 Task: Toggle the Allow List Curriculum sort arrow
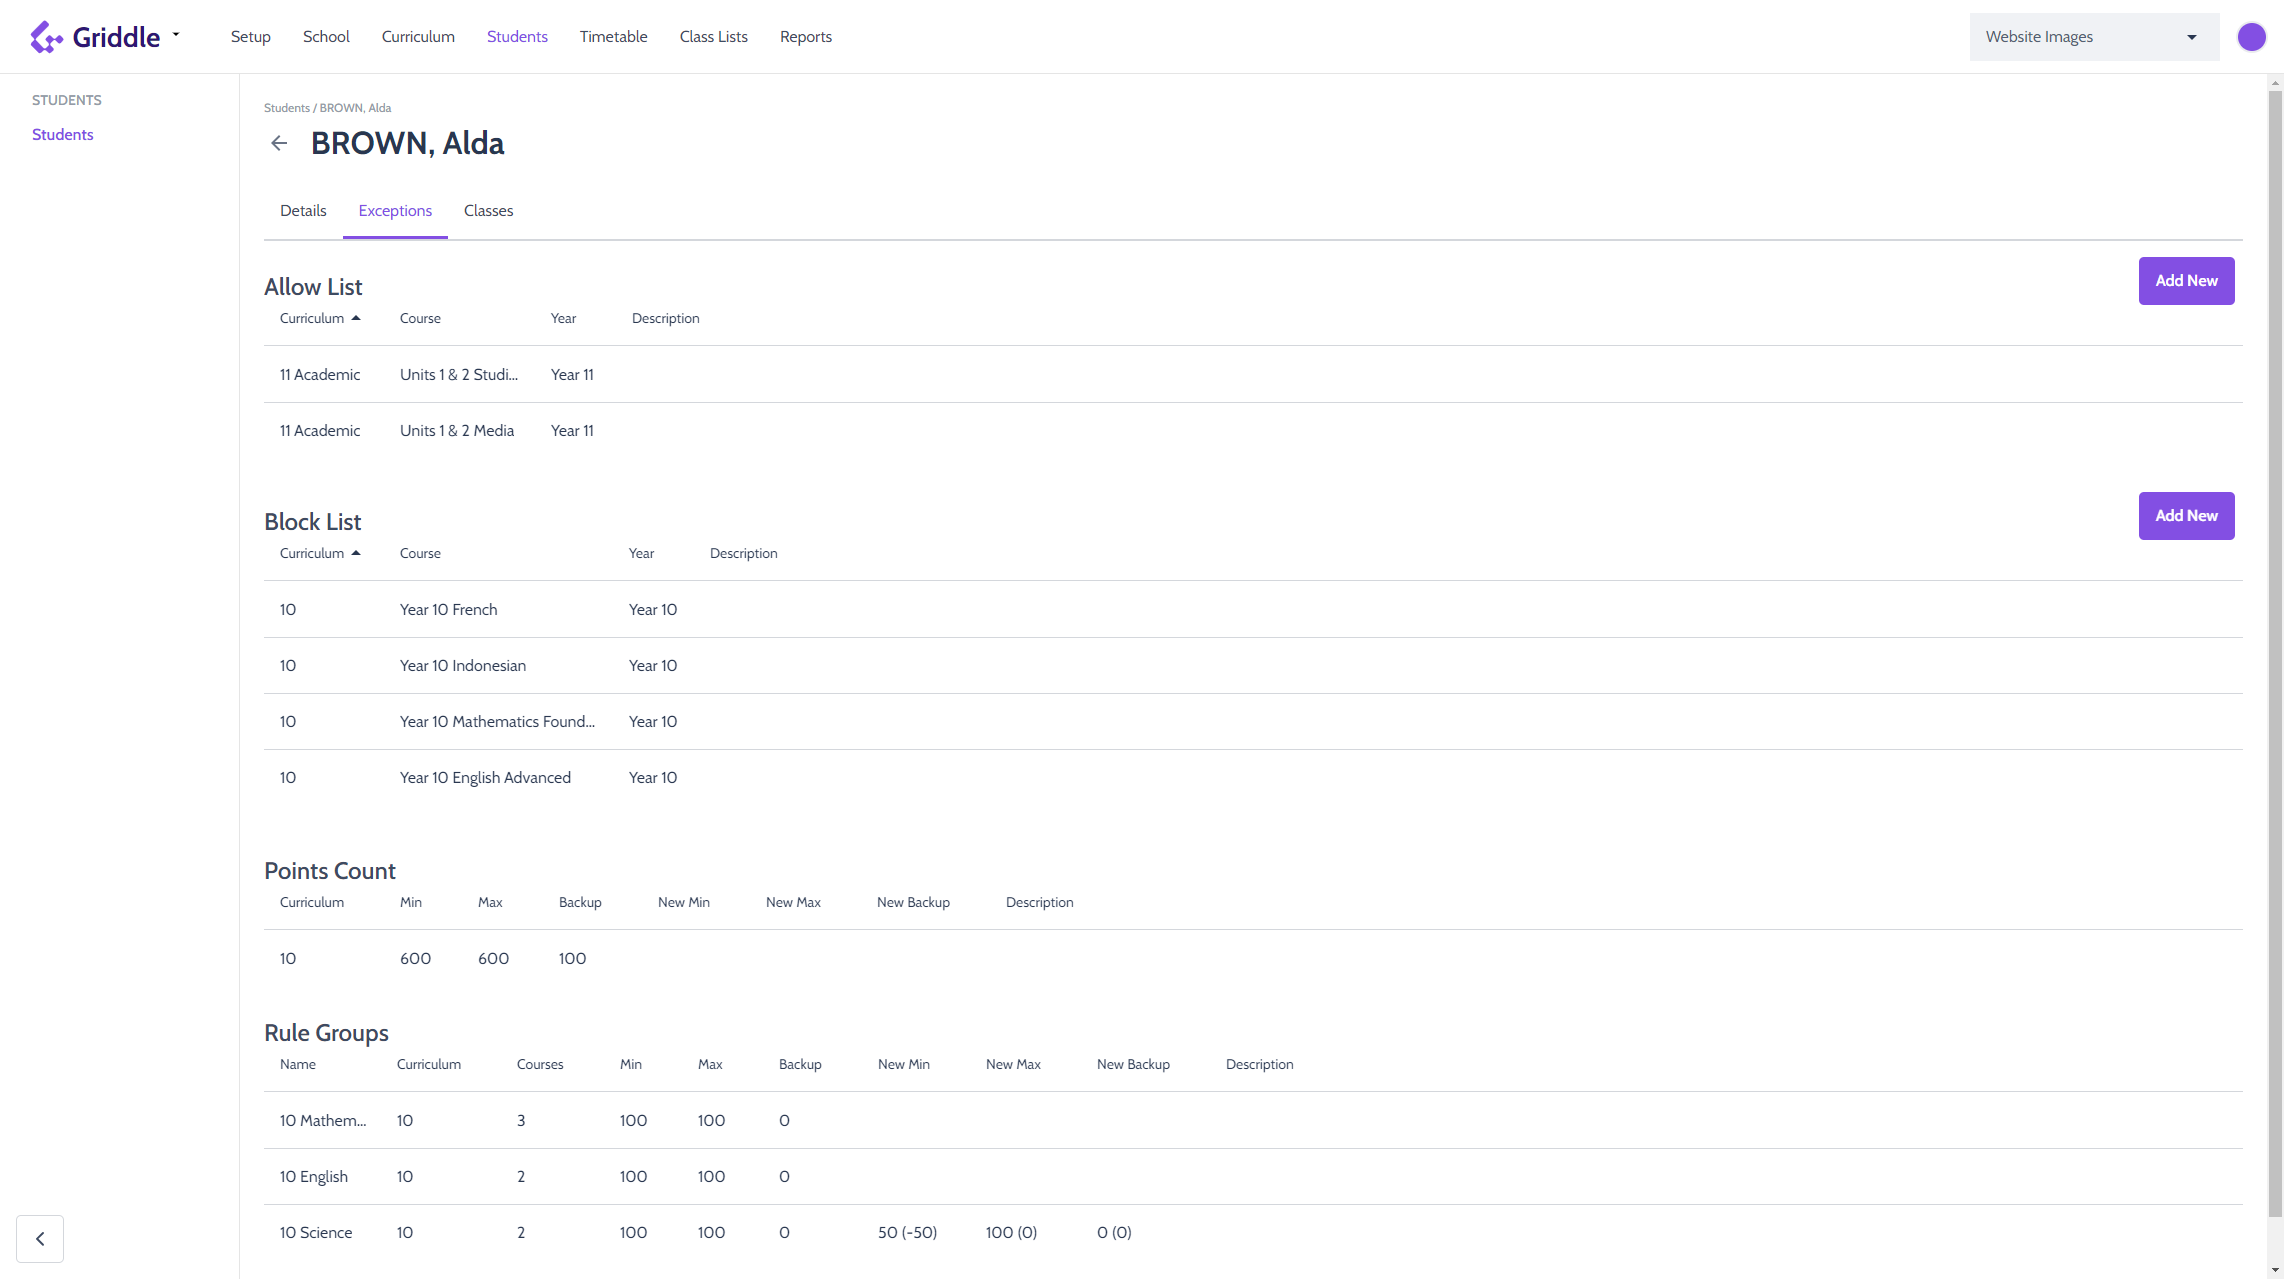point(355,319)
